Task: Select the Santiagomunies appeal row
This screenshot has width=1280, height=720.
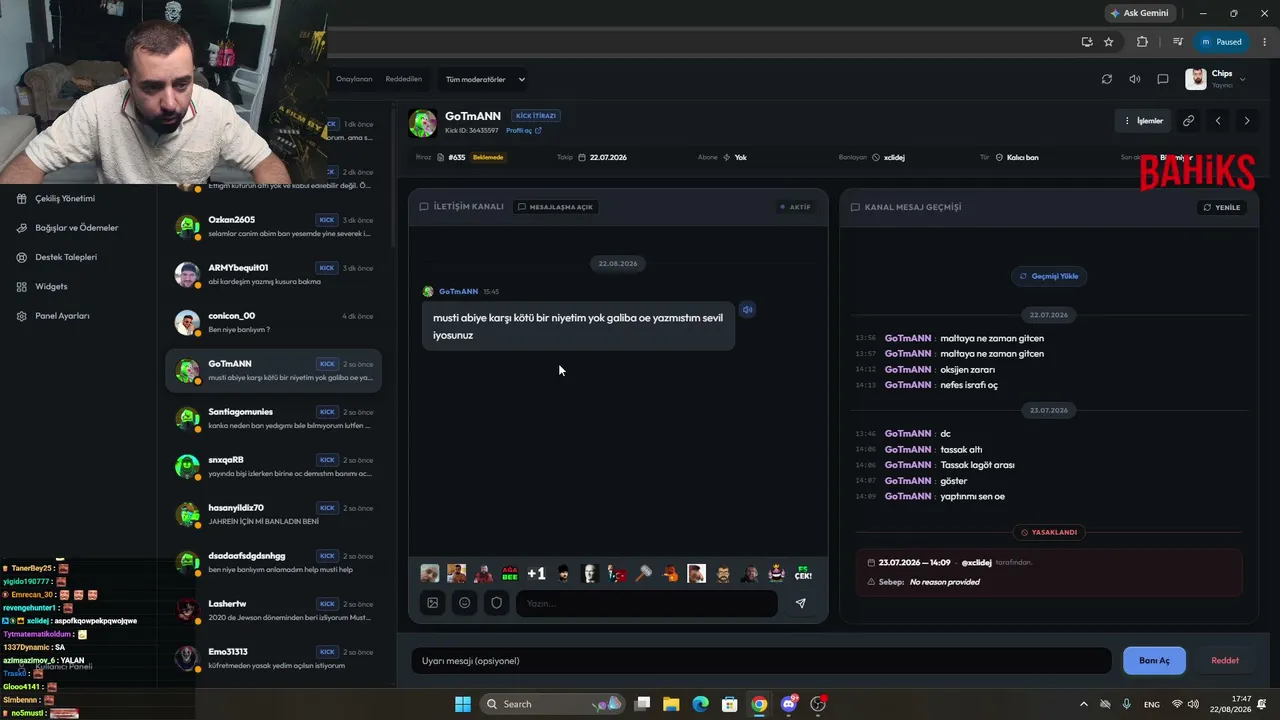Action: pyautogui.click(x=274, y=418)
